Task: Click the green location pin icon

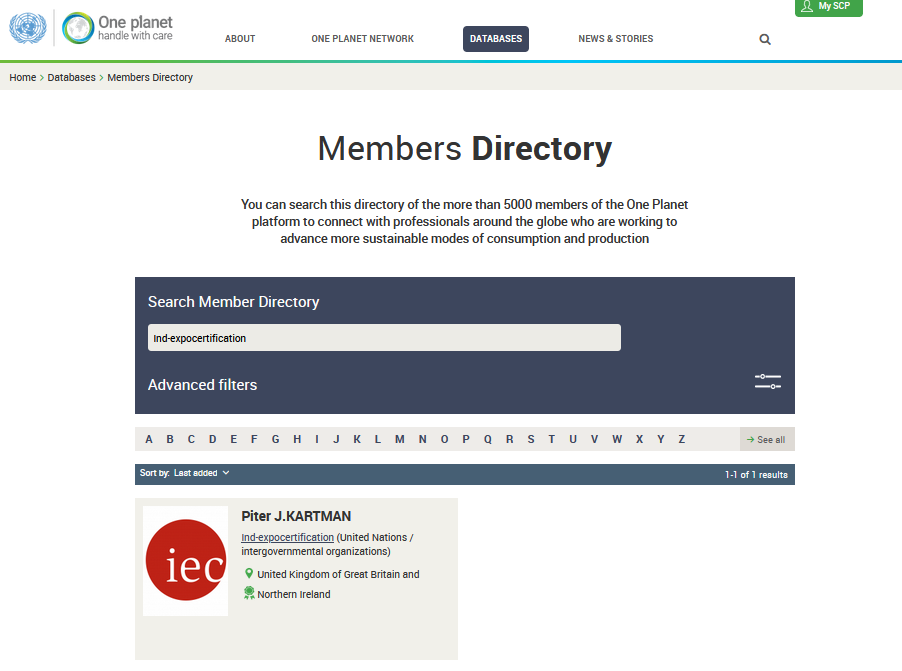Action: pyautogui.click(x=249, y=573)
